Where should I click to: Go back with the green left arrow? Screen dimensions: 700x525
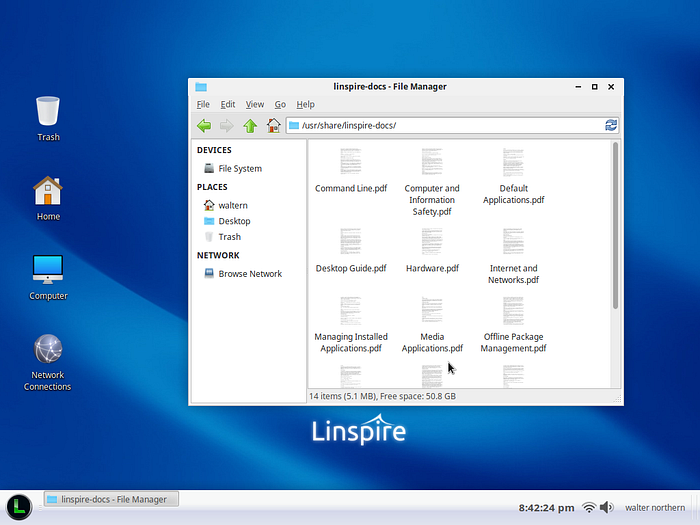click(x=204, y=126)
